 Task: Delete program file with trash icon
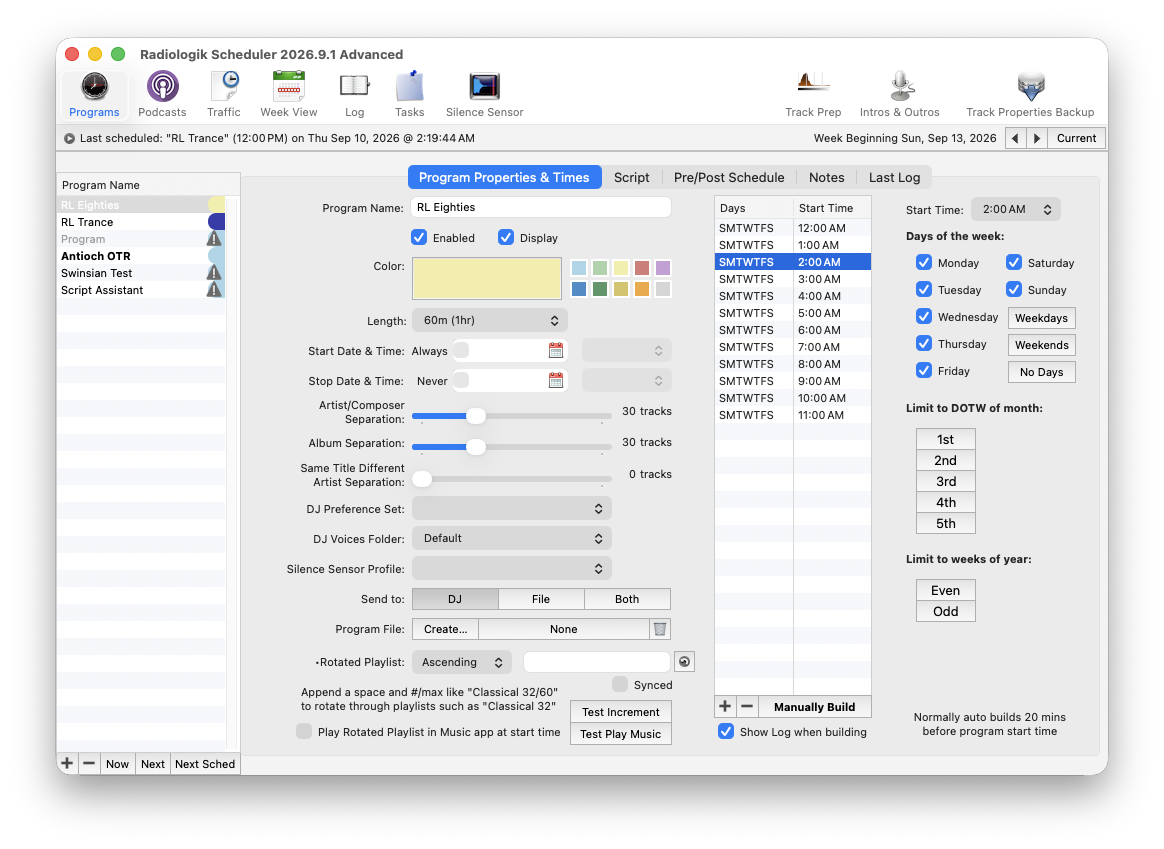(x=660, y=629)
